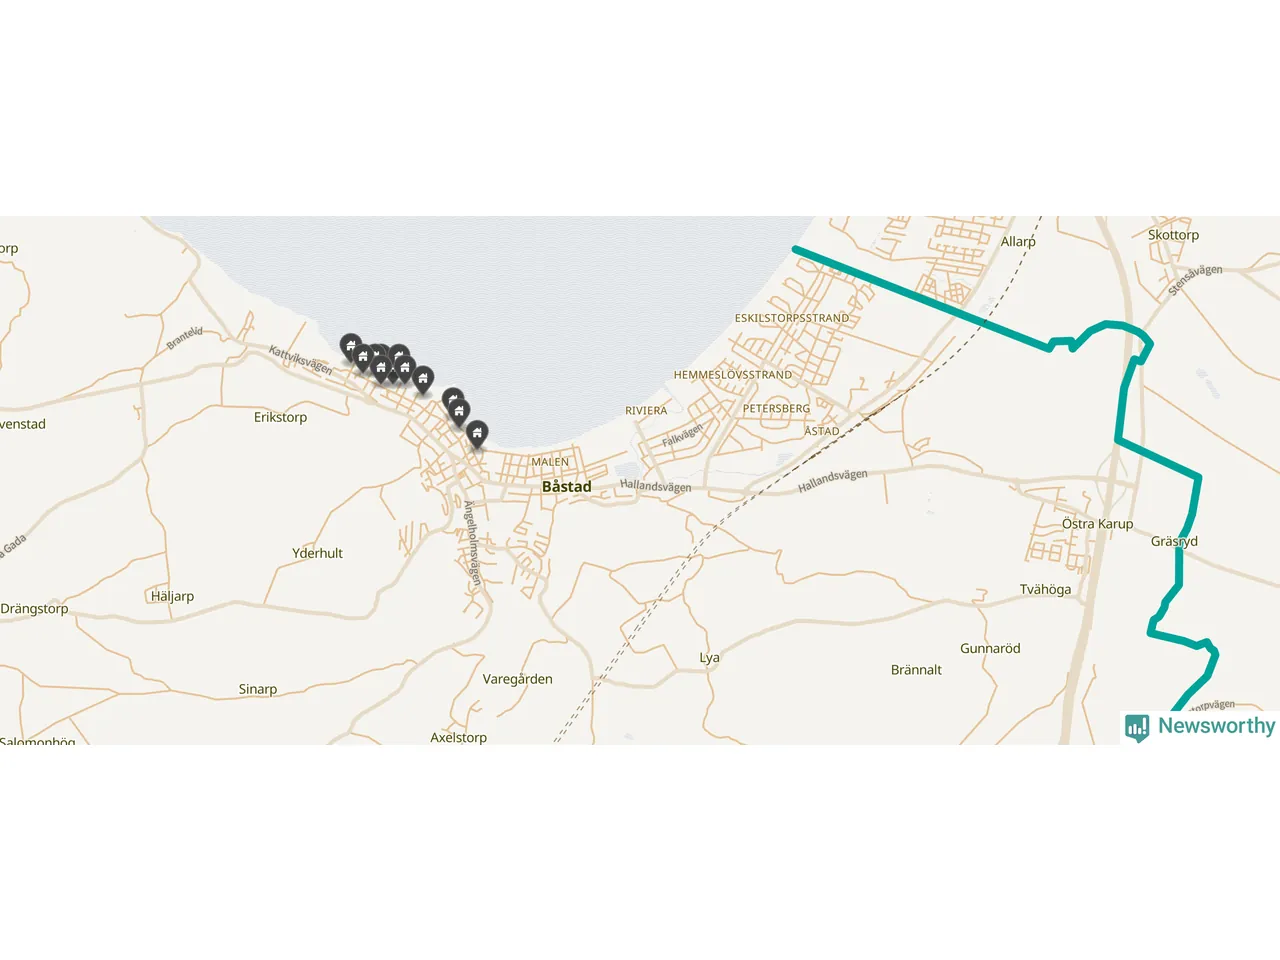Select the Skottorp label on the map
Viewport: 1280px width, 960px height.
click(x=1173, y=235)
